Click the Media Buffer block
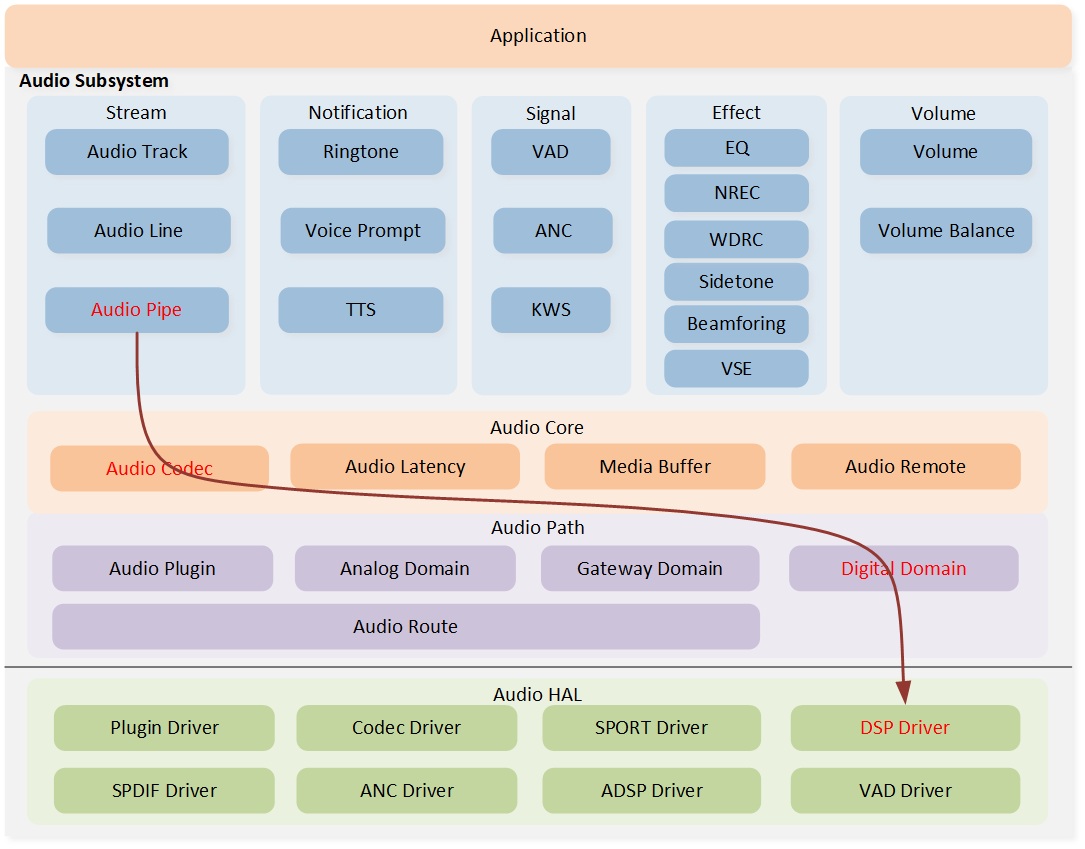Screen dimensions: 1085x849 (x=655, y=466)
